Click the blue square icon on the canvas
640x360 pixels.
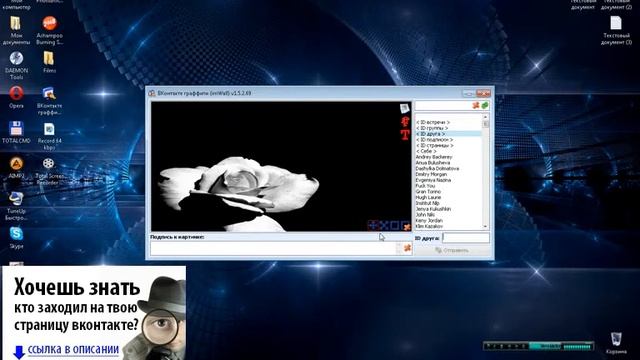click(395, 225)
